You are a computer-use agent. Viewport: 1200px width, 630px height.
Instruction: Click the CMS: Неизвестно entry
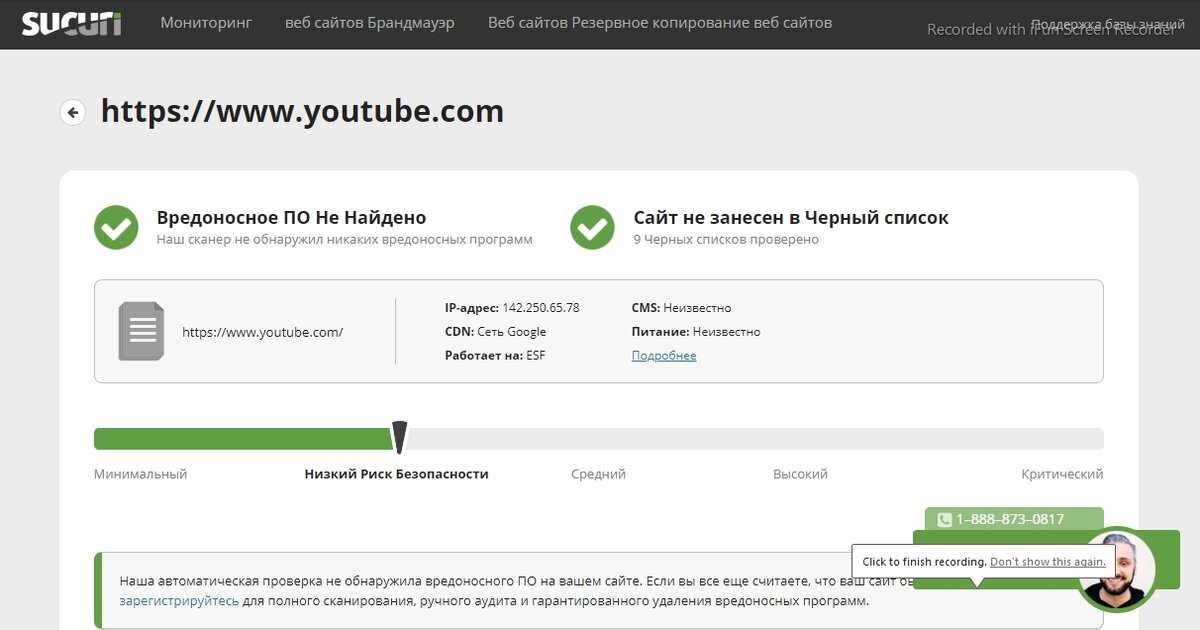681,308
